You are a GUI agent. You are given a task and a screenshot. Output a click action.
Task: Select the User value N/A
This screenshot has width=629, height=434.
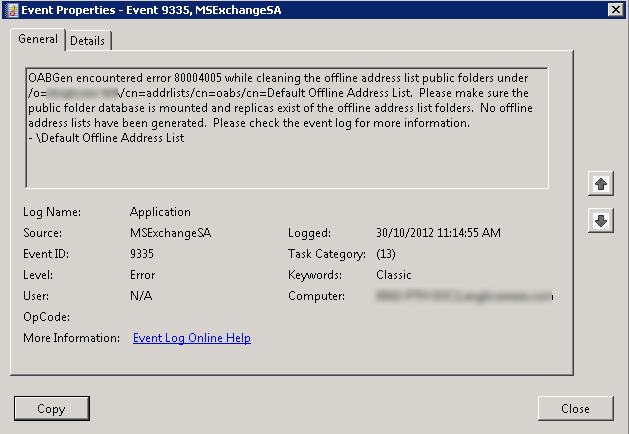click(141, 296)
